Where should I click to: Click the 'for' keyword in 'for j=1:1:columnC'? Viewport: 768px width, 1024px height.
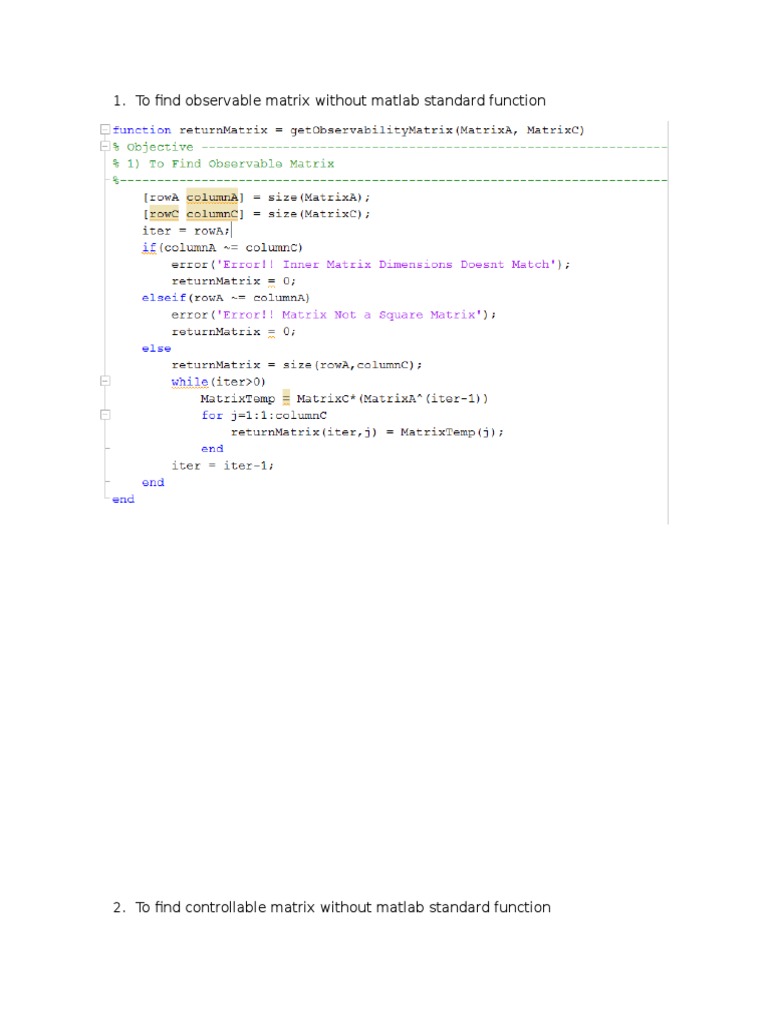(x=212, y=415)
